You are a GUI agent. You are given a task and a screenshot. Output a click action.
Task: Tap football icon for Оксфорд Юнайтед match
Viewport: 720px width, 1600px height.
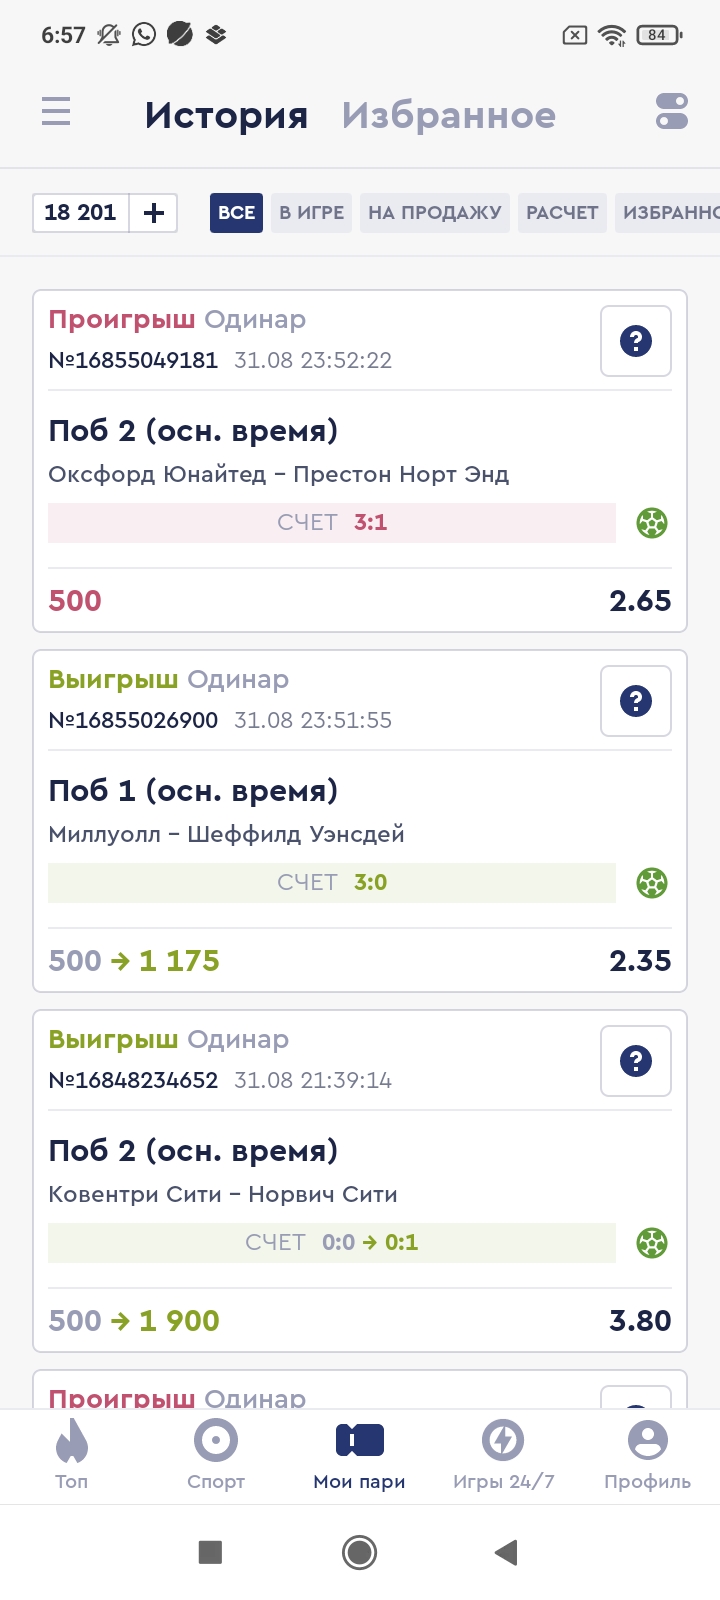652,523
